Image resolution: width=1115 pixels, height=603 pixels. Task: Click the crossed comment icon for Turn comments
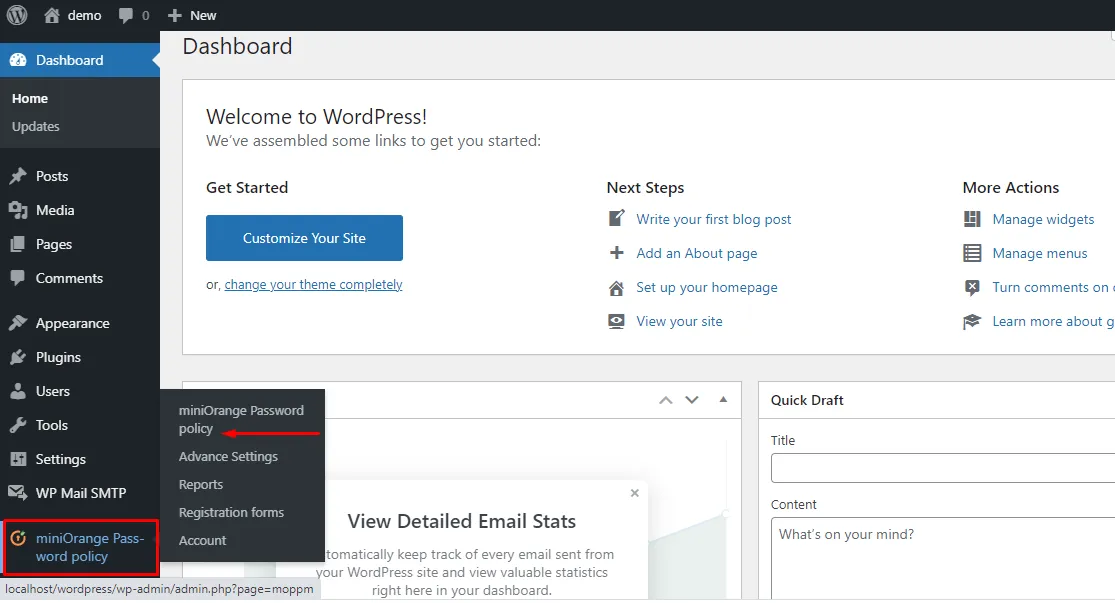pos(972,287)
